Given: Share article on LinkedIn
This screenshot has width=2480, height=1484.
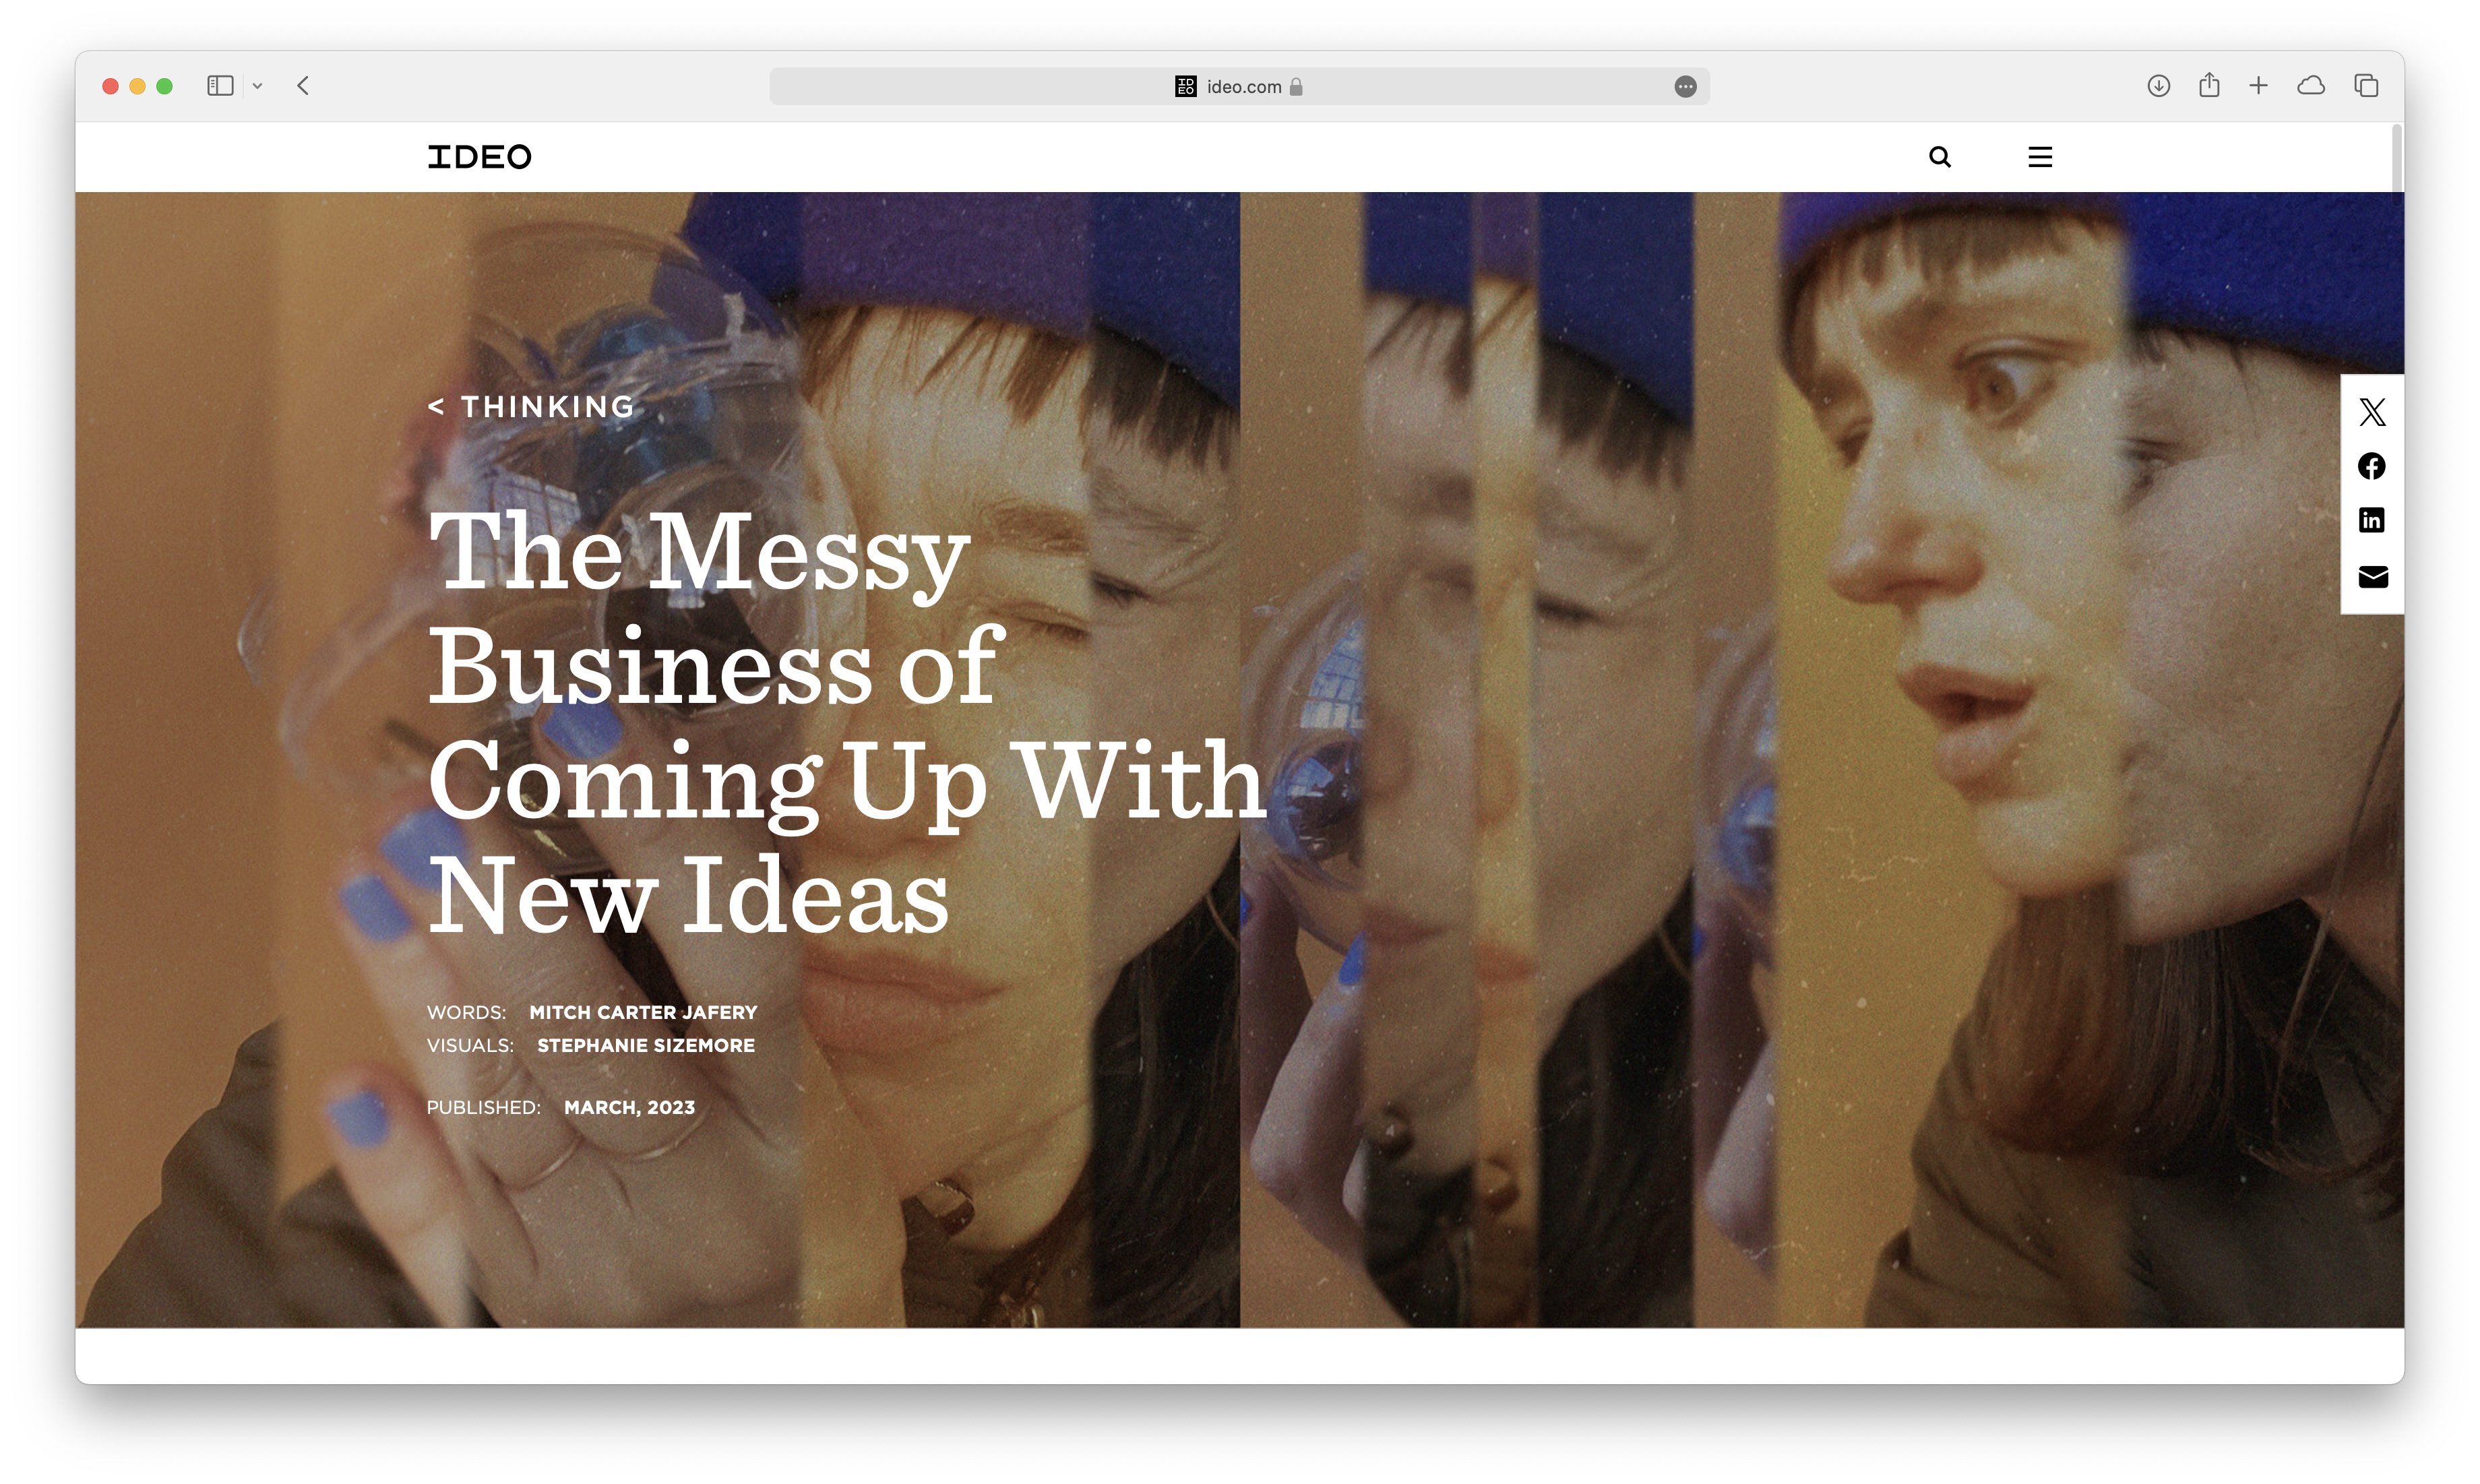Looking at the screenshot, I should point(2372,520).
